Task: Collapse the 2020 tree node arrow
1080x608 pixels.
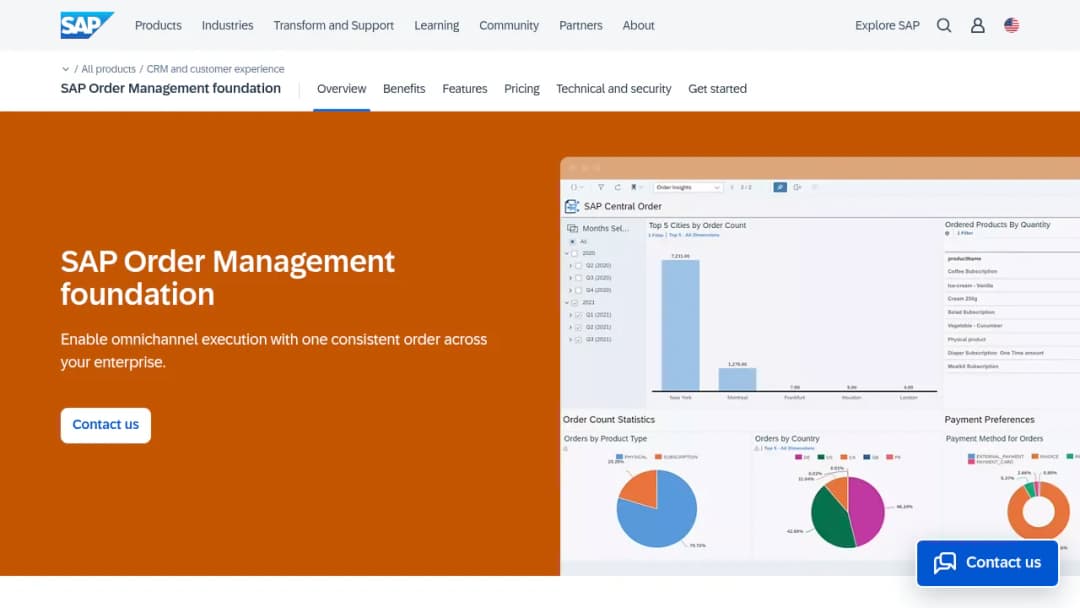Action: tap(567, 253)
